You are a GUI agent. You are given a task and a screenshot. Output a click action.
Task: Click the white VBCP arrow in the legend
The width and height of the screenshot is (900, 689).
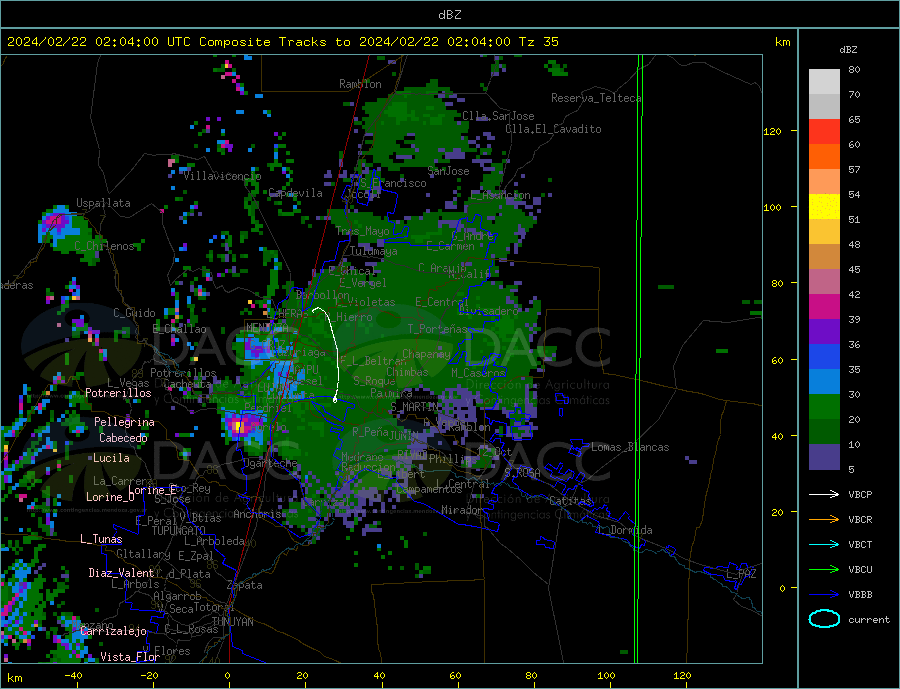pyautogui.click(x=824, y=494)
